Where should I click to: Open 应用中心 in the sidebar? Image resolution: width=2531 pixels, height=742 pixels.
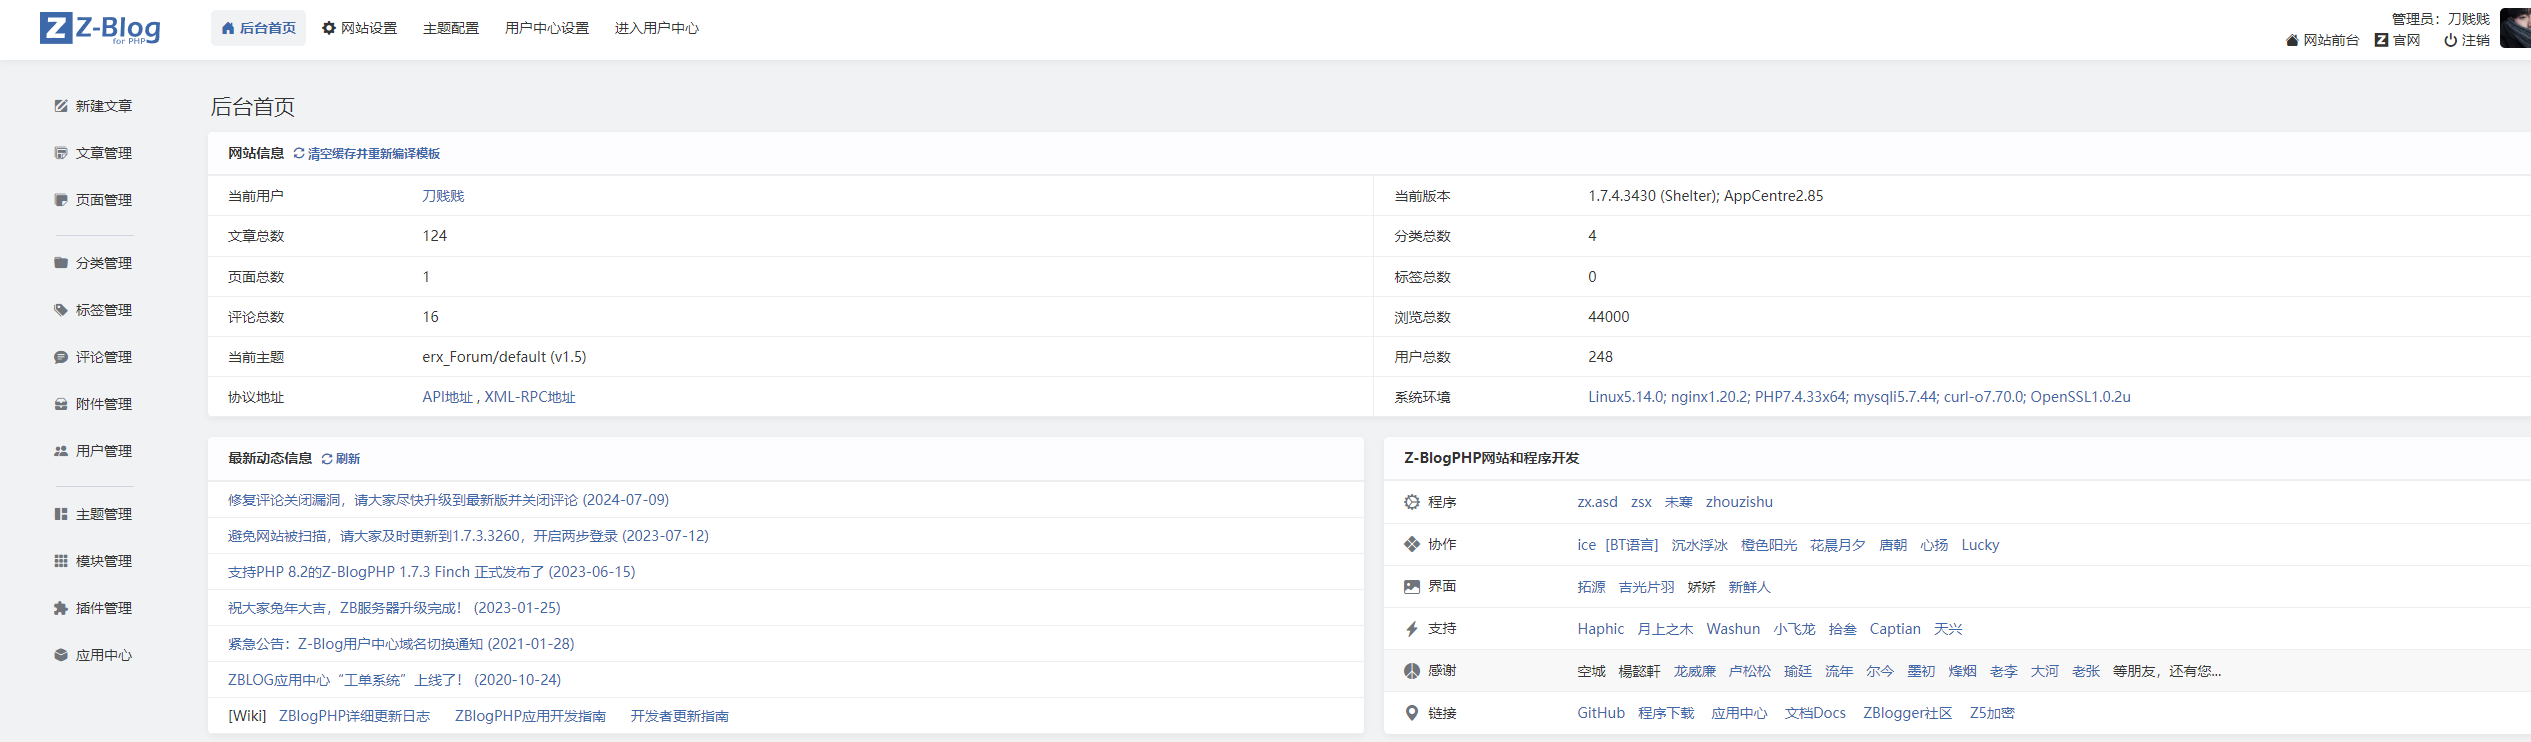coord(103,655)
